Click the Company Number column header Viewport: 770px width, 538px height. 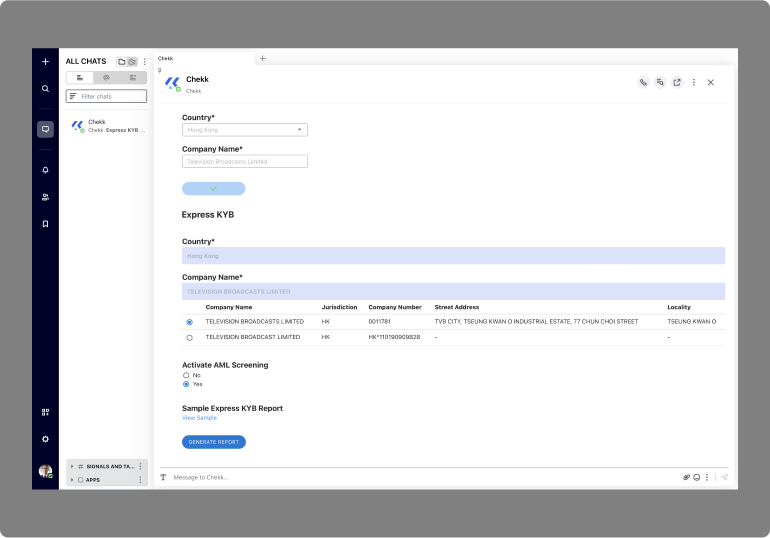pos(395,307)
